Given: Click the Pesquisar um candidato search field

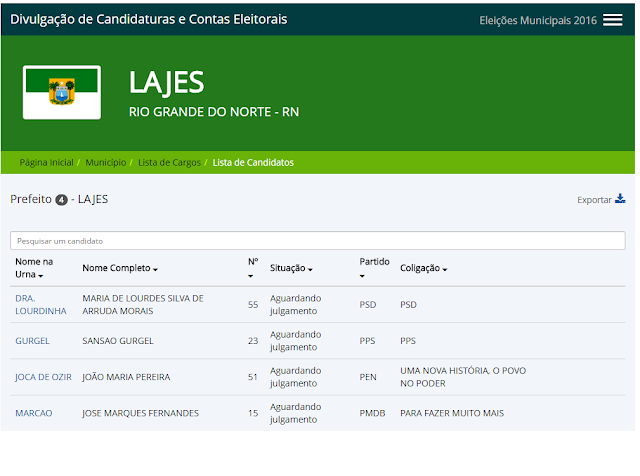Looking at the screenshot, I should click(318, 241).
